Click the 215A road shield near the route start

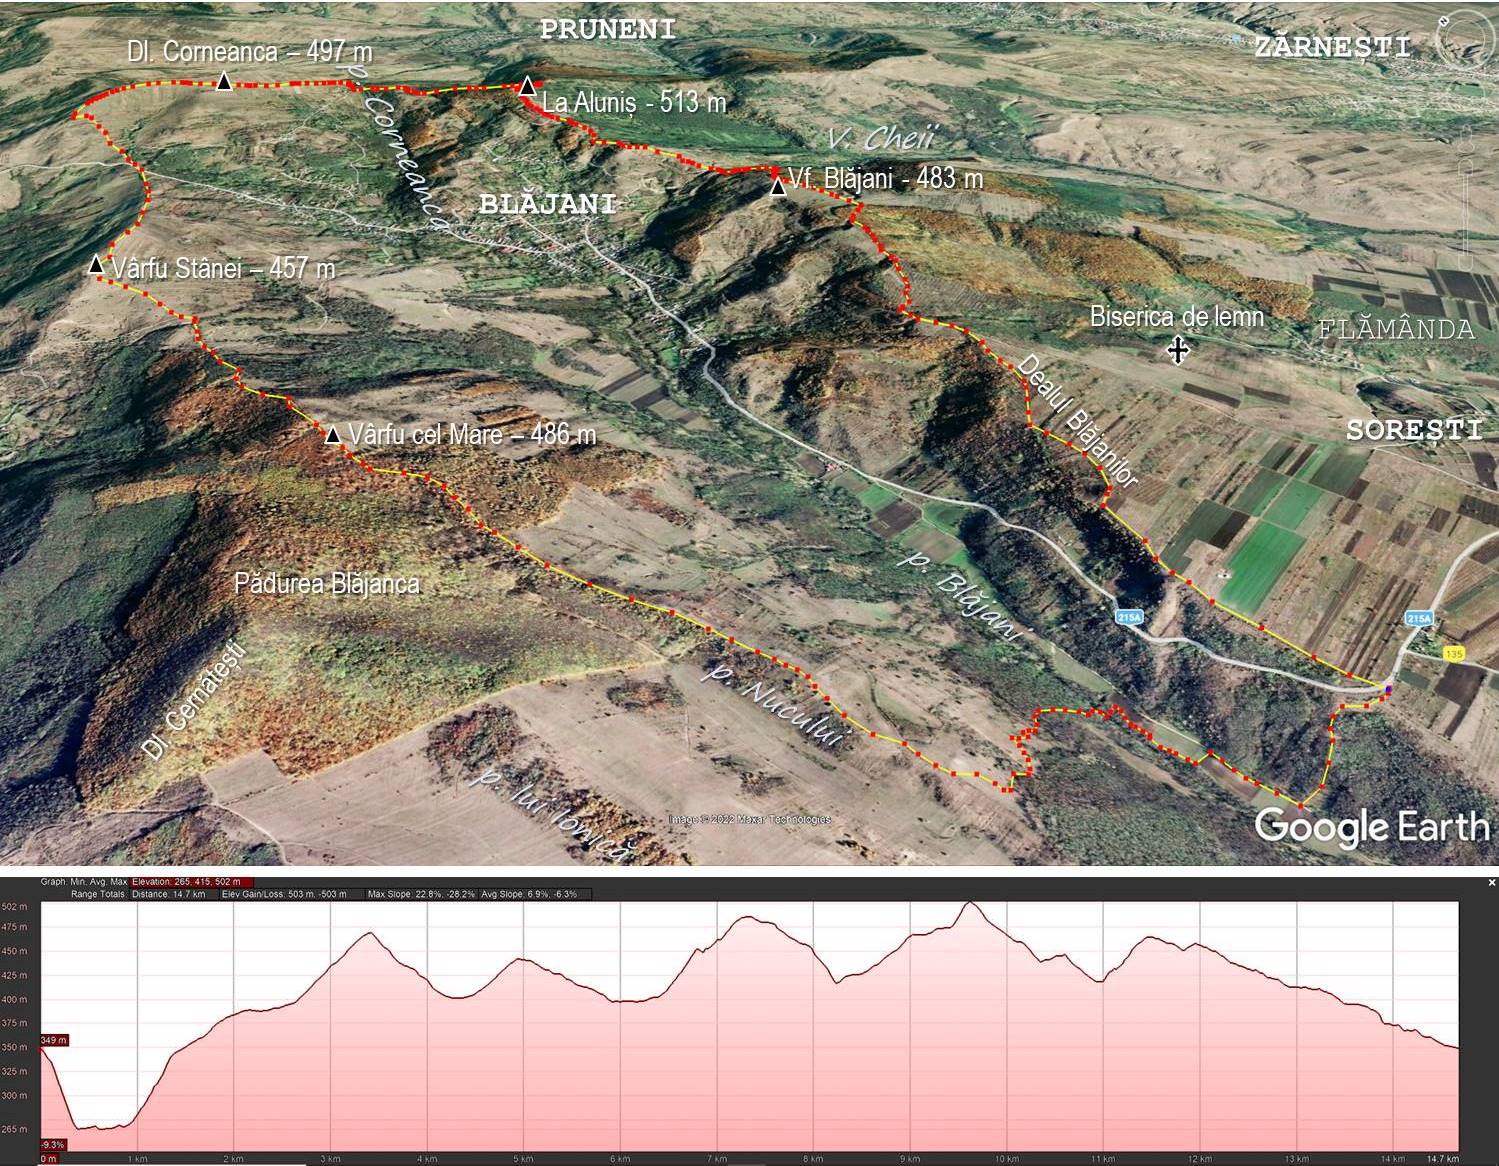pos(1418,619)
